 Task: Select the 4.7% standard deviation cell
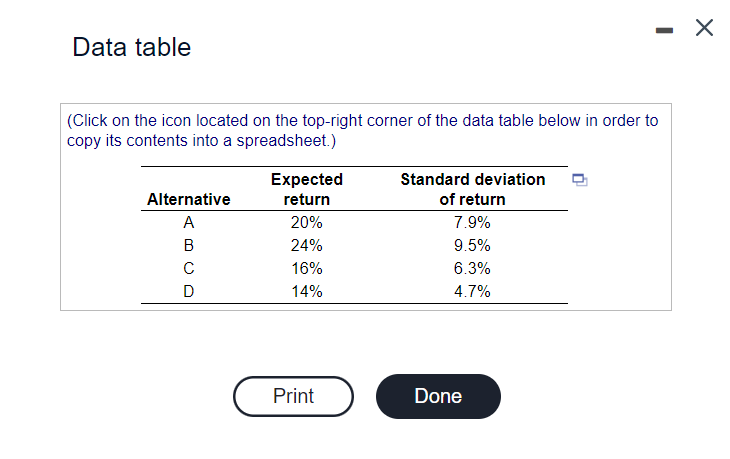pyautogui.click(x=472, y=291)
